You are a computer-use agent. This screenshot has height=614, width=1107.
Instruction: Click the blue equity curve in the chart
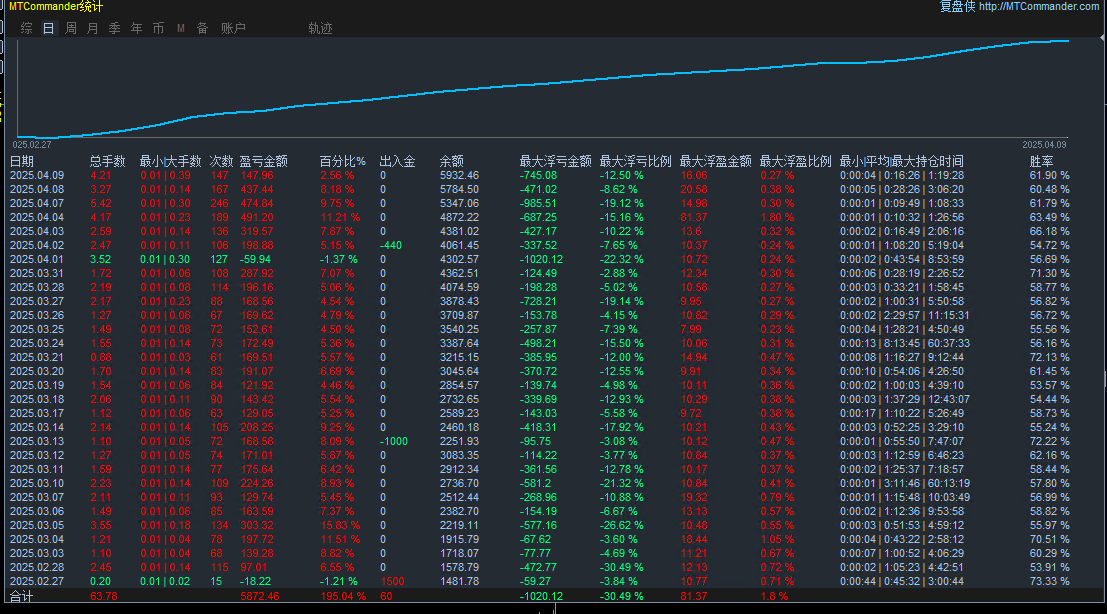point(544,83)
